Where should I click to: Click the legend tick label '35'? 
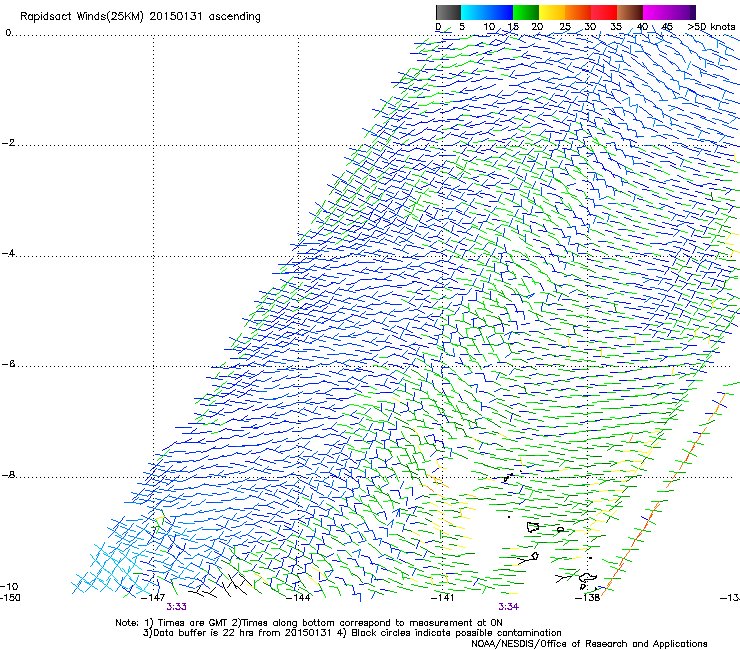616,27
